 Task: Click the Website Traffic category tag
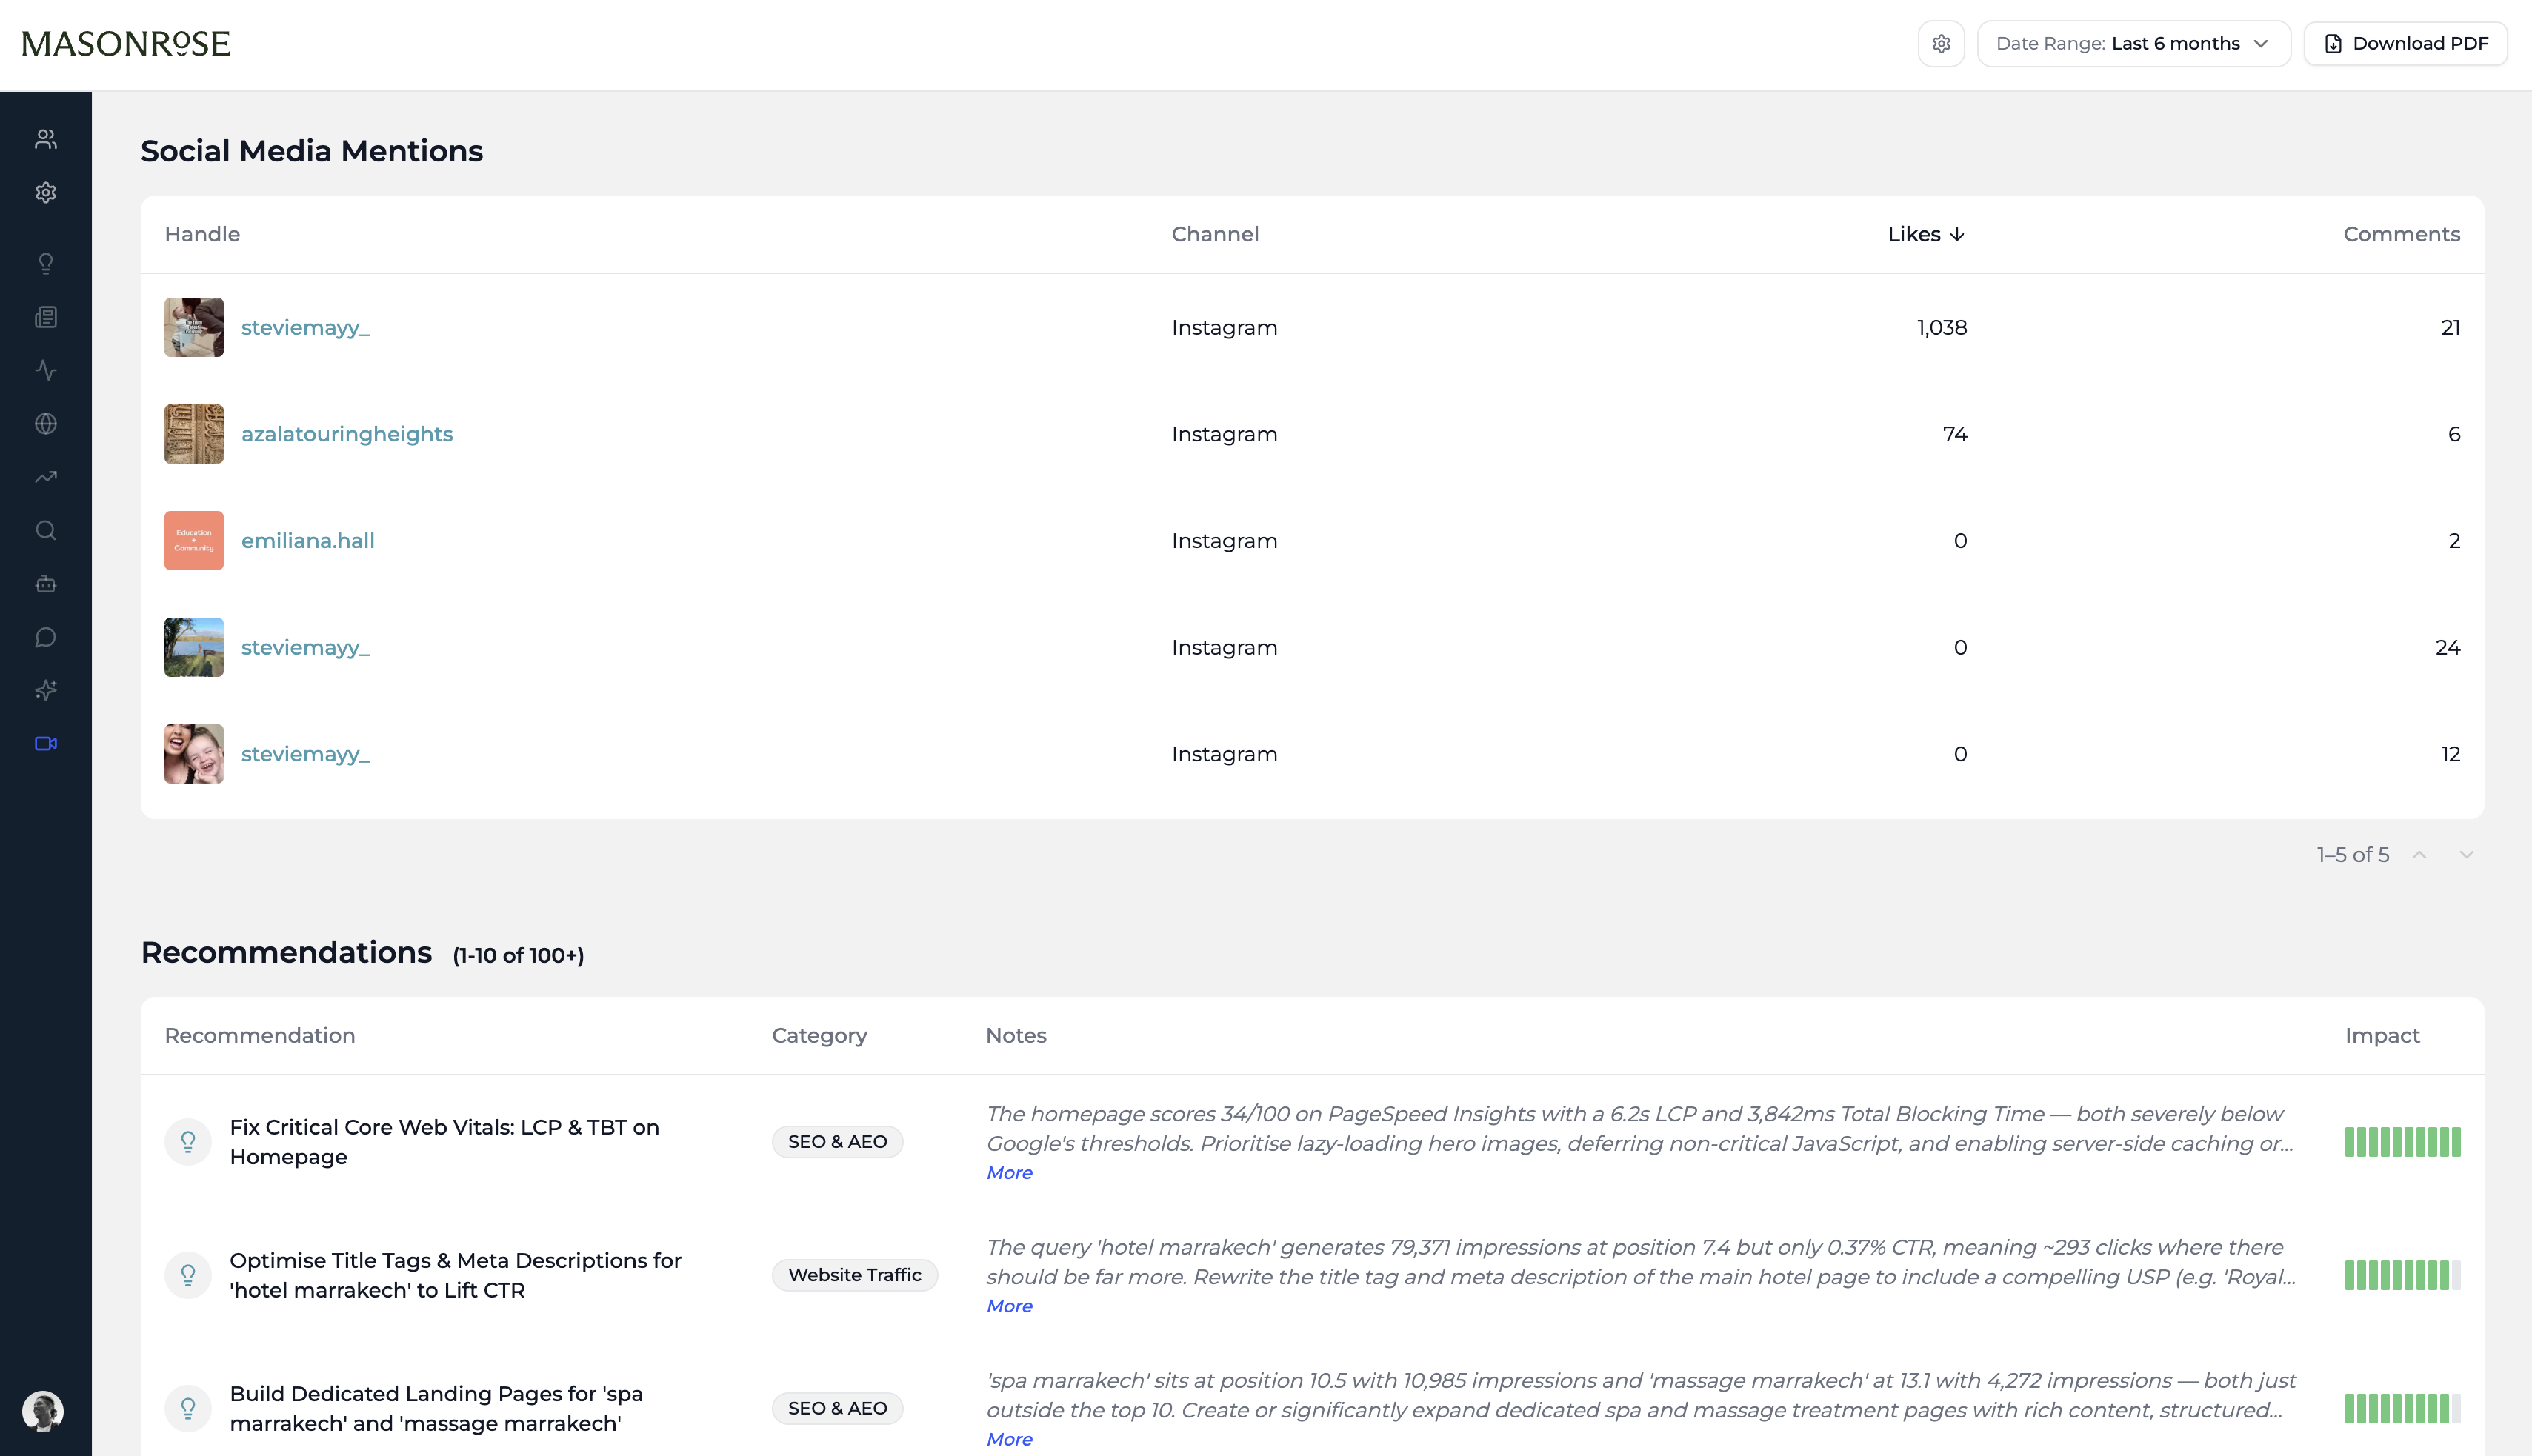[x=854, y=1275]
